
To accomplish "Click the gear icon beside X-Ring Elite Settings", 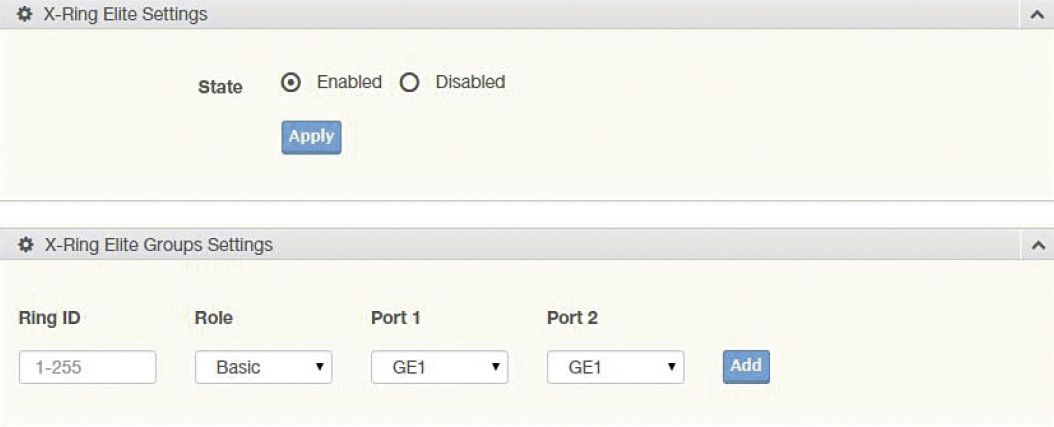I will [x=25, y=15].
